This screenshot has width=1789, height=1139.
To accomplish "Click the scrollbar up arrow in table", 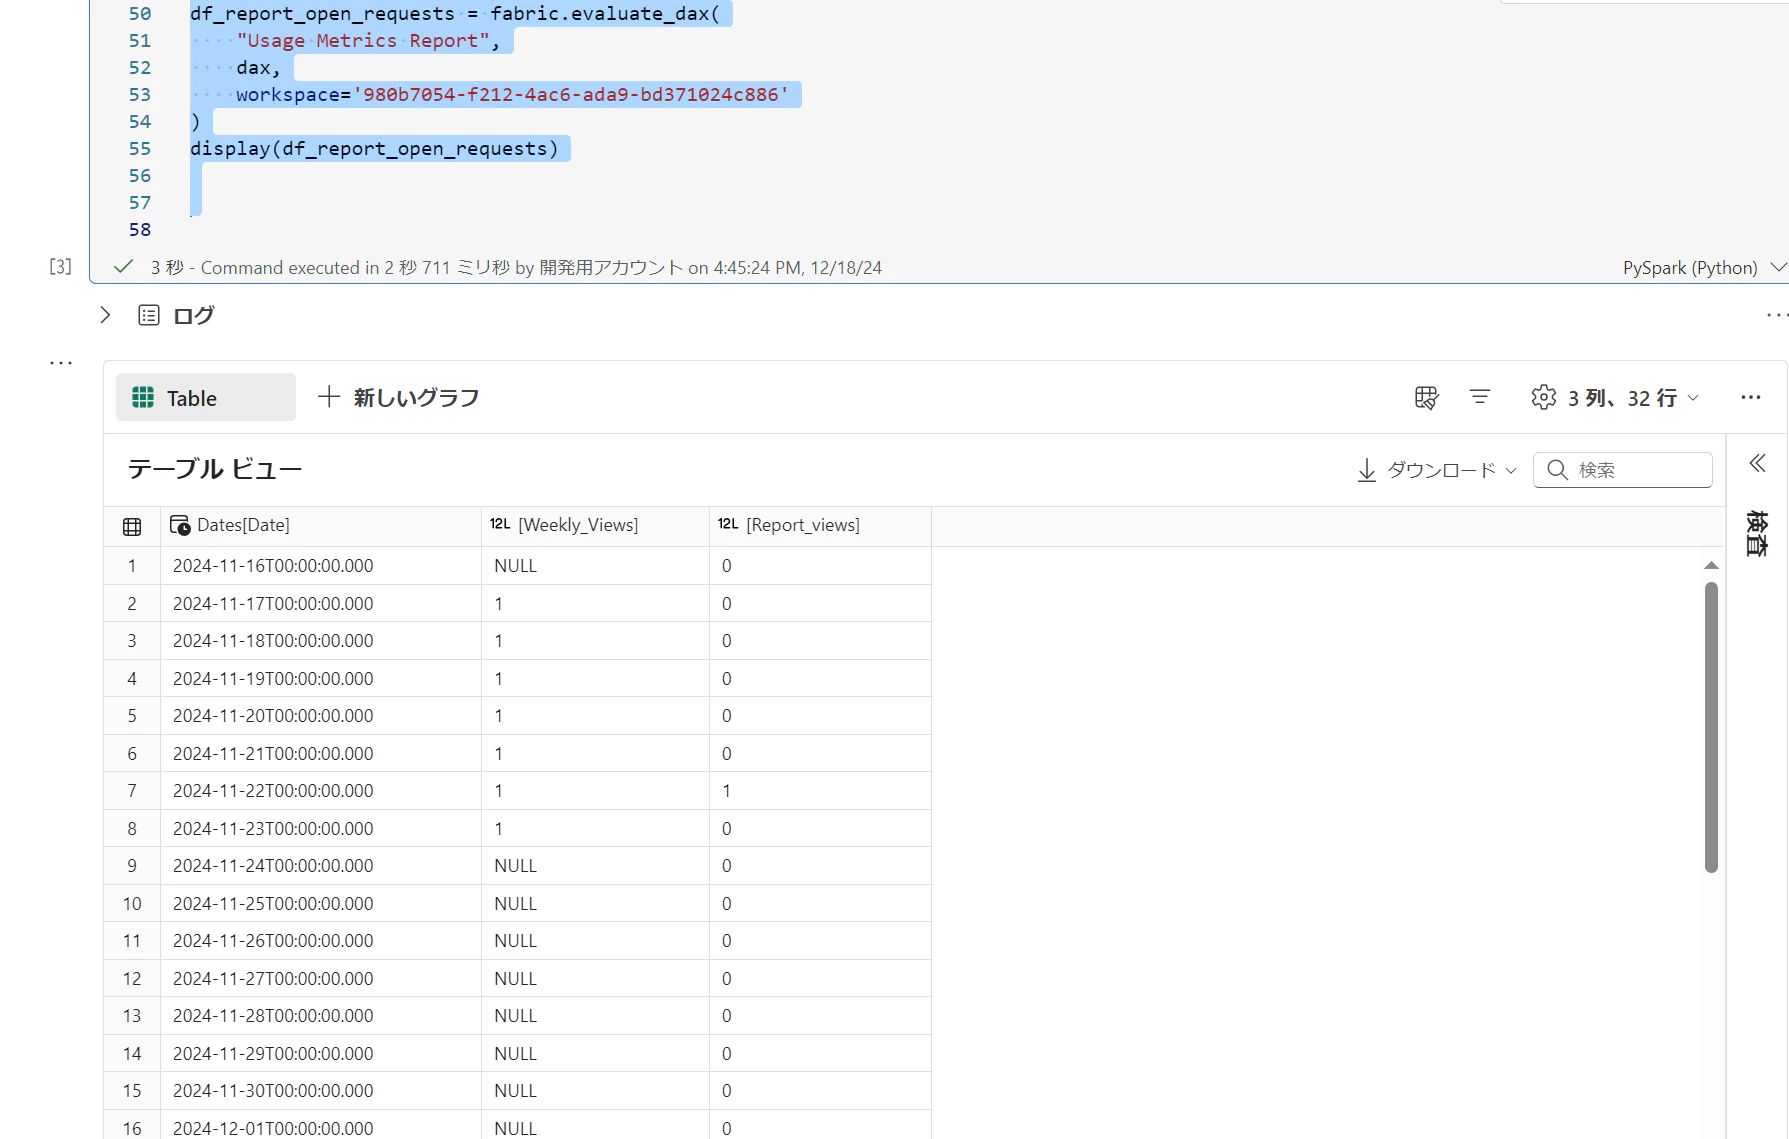I will click(1711, 566).
